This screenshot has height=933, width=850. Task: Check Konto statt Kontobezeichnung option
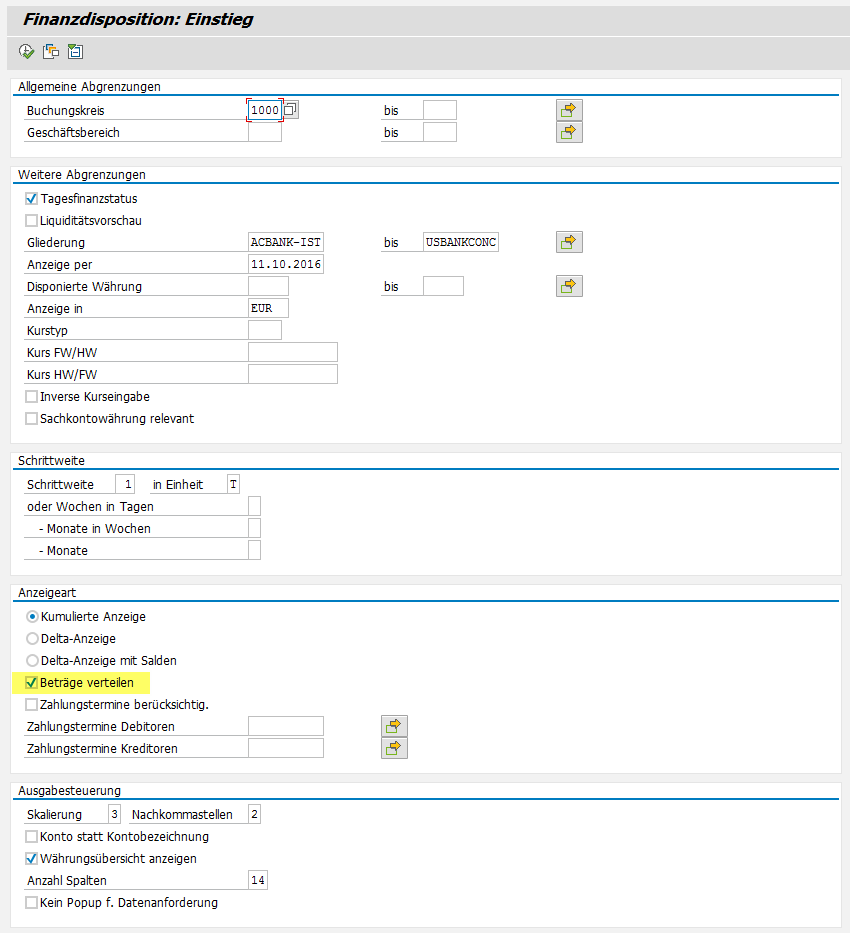[31, 837]
